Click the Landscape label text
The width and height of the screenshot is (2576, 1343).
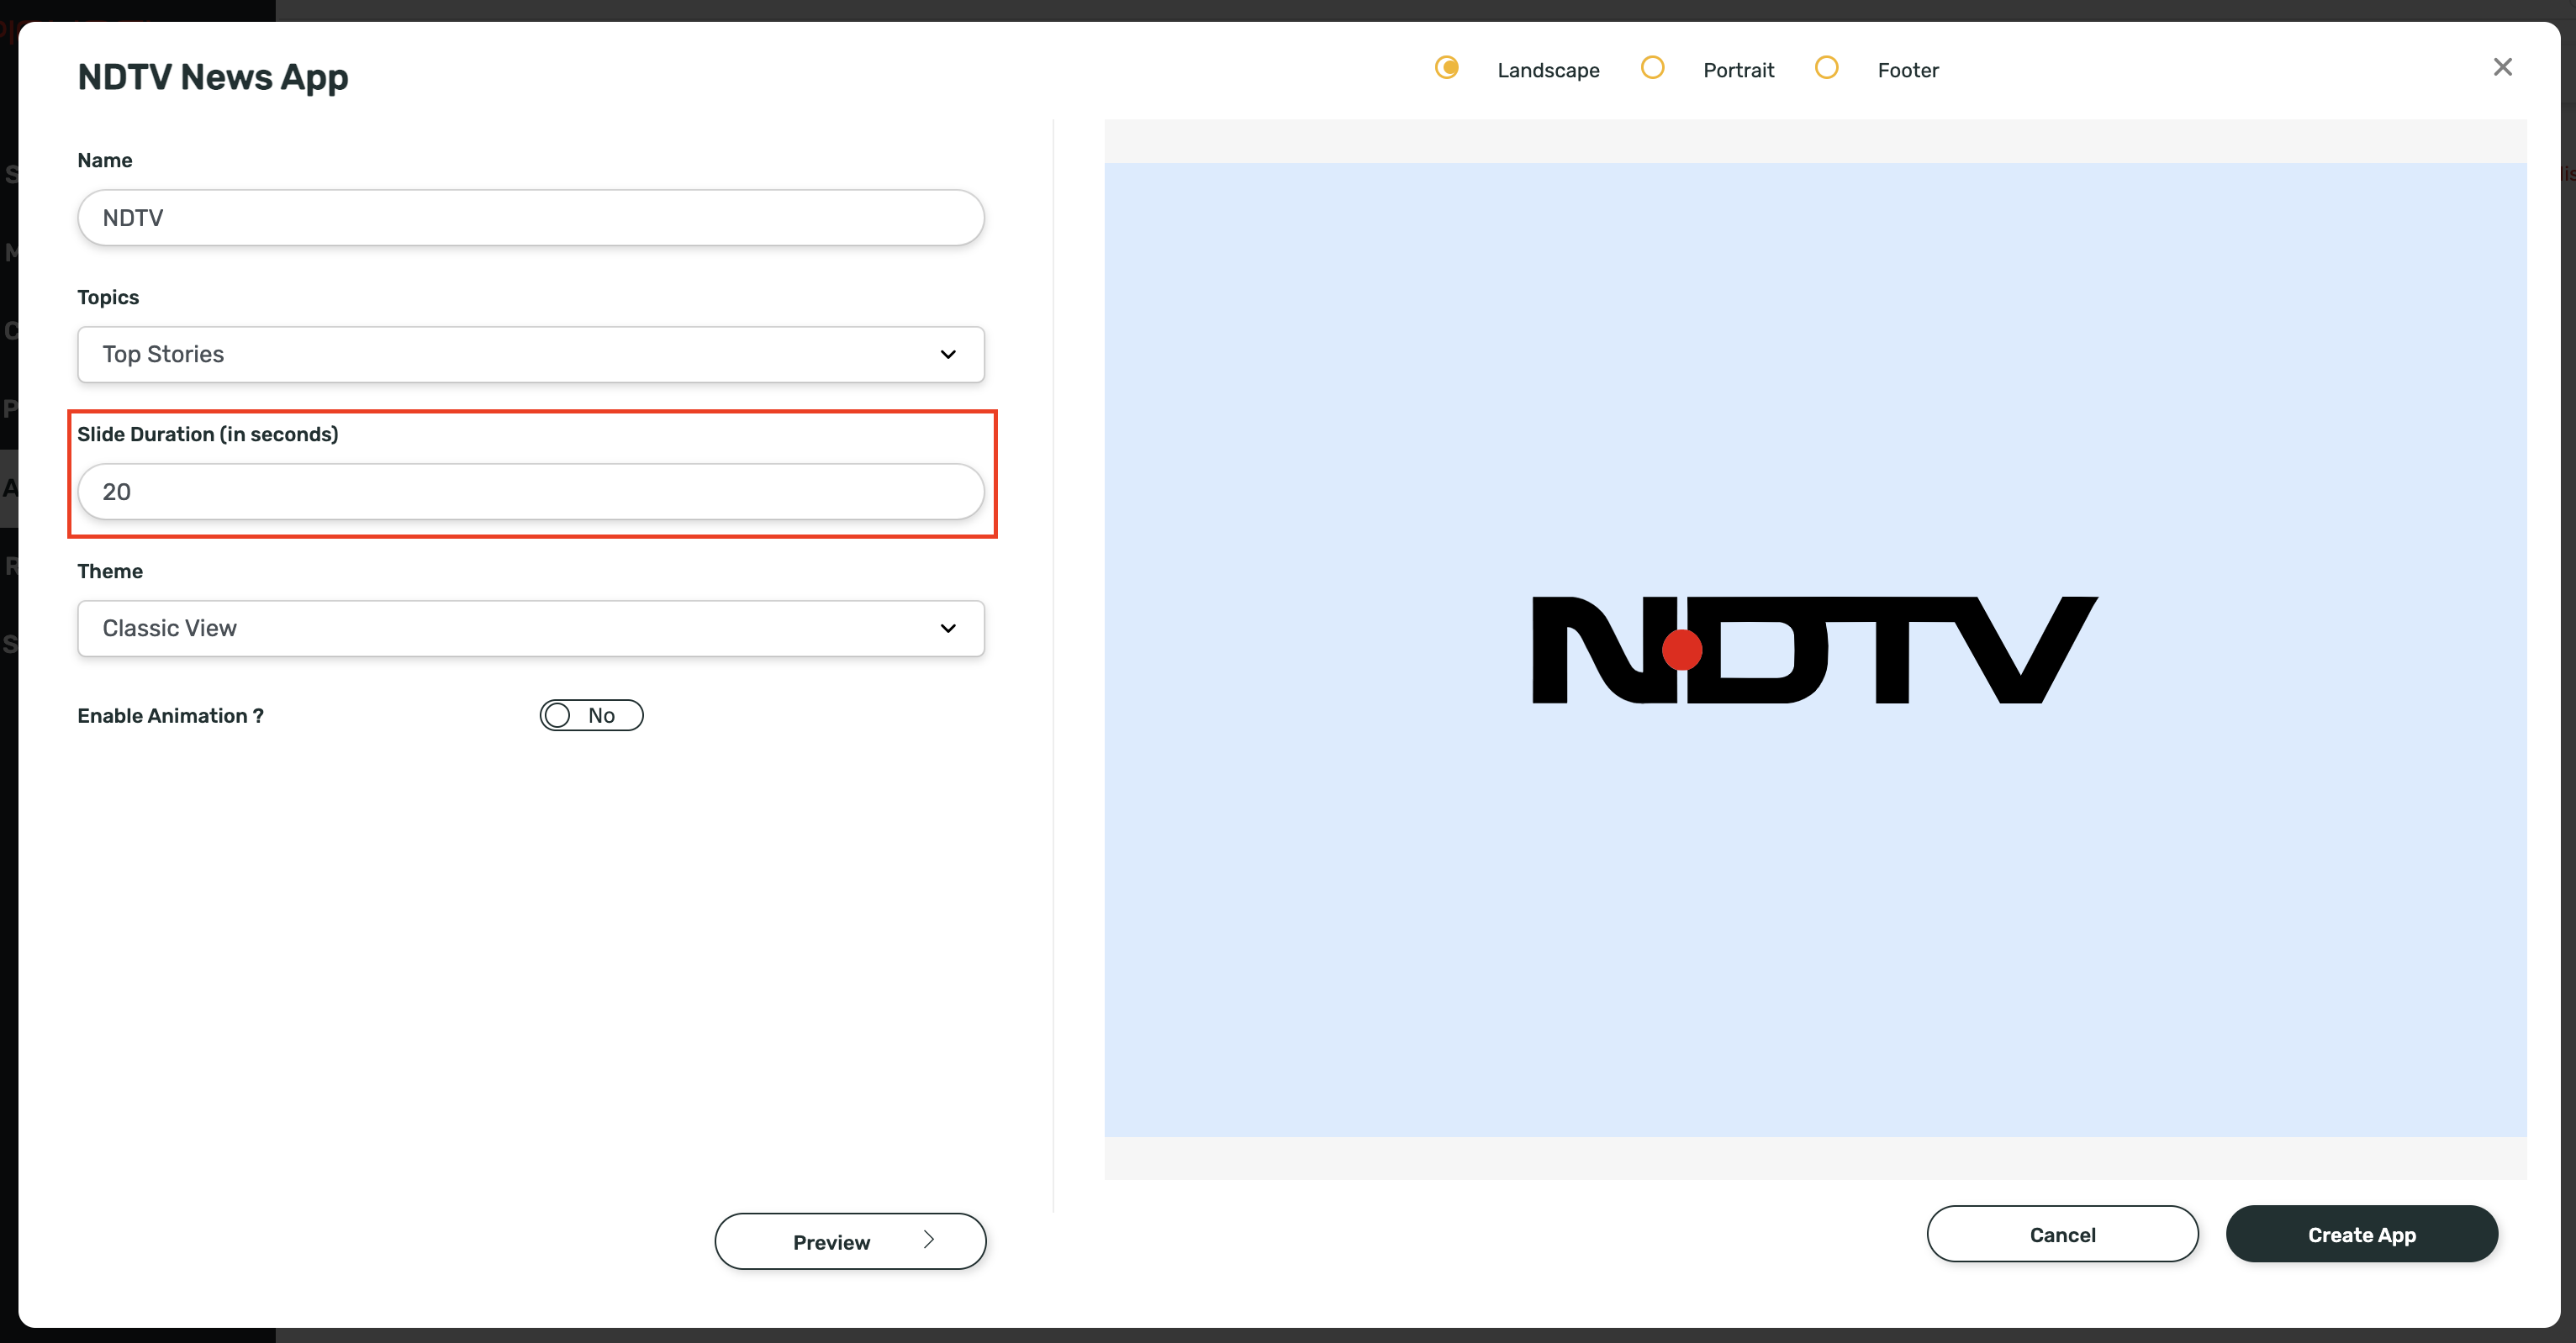pyautogui.click(x=1548, y=70)
